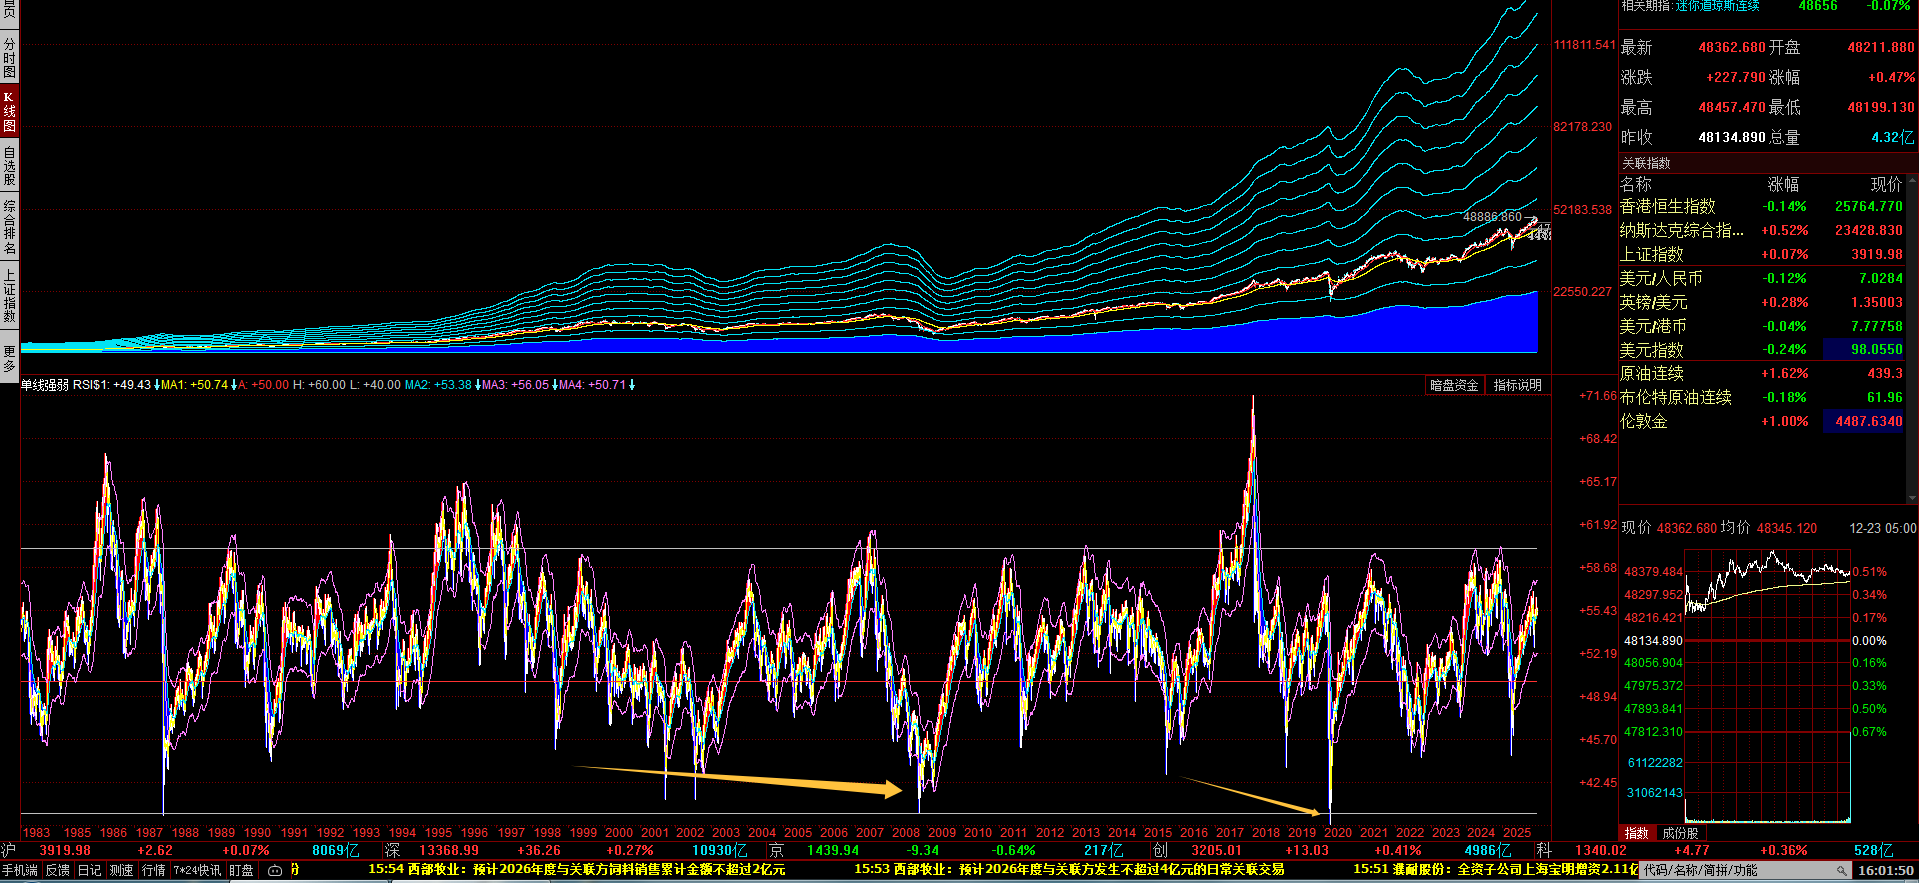
Task: Click the 15:51 濮耐股份 news headline
Action: click(1495, 870)
